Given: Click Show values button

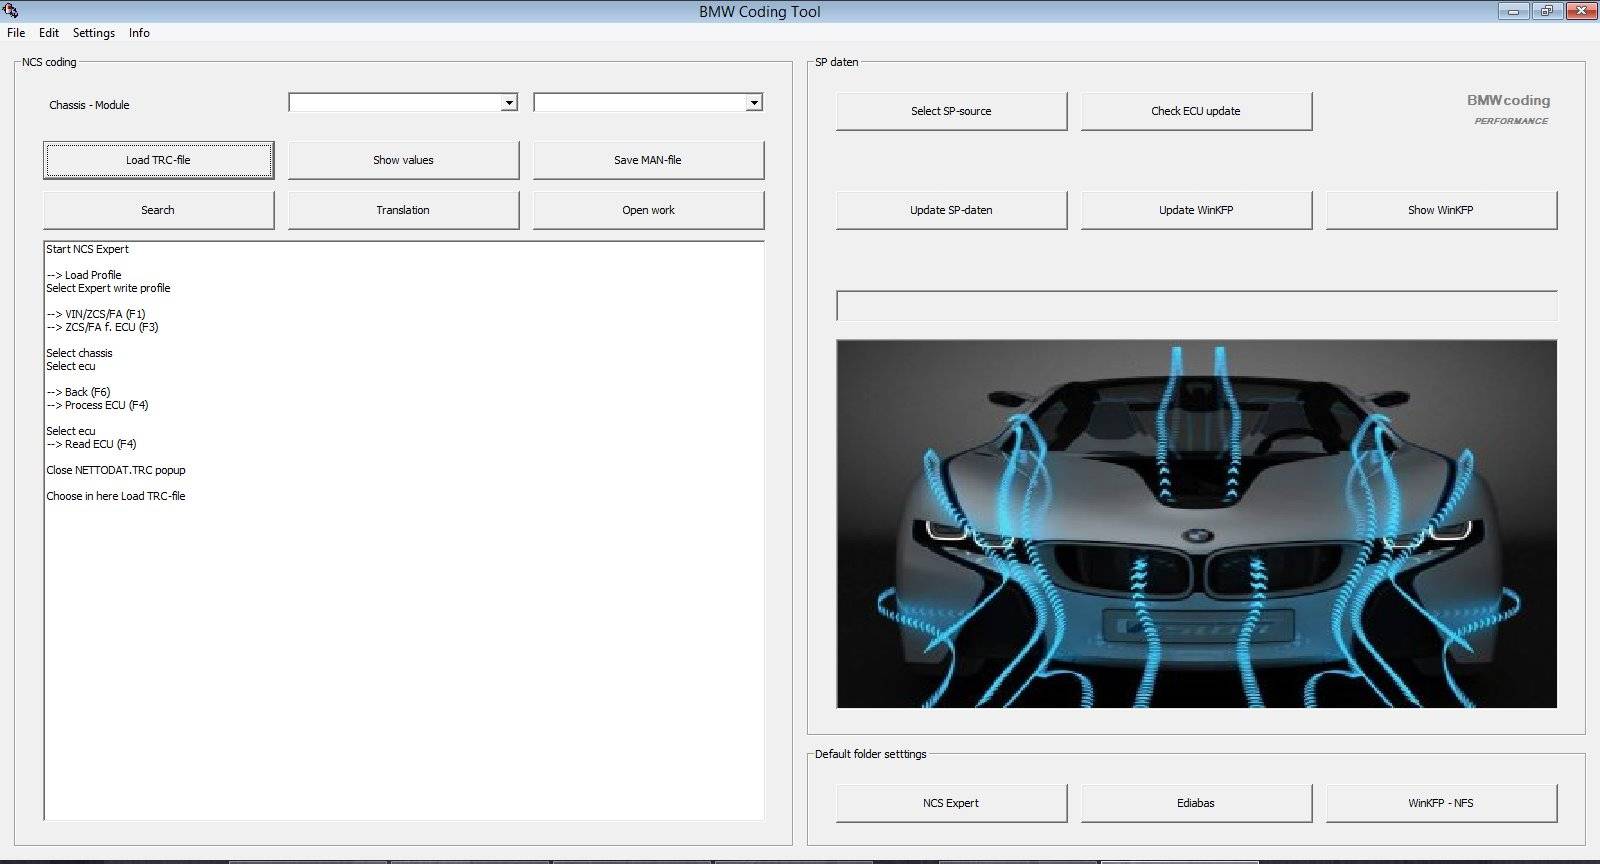Looking at the screenshot, I should point(403,160).
